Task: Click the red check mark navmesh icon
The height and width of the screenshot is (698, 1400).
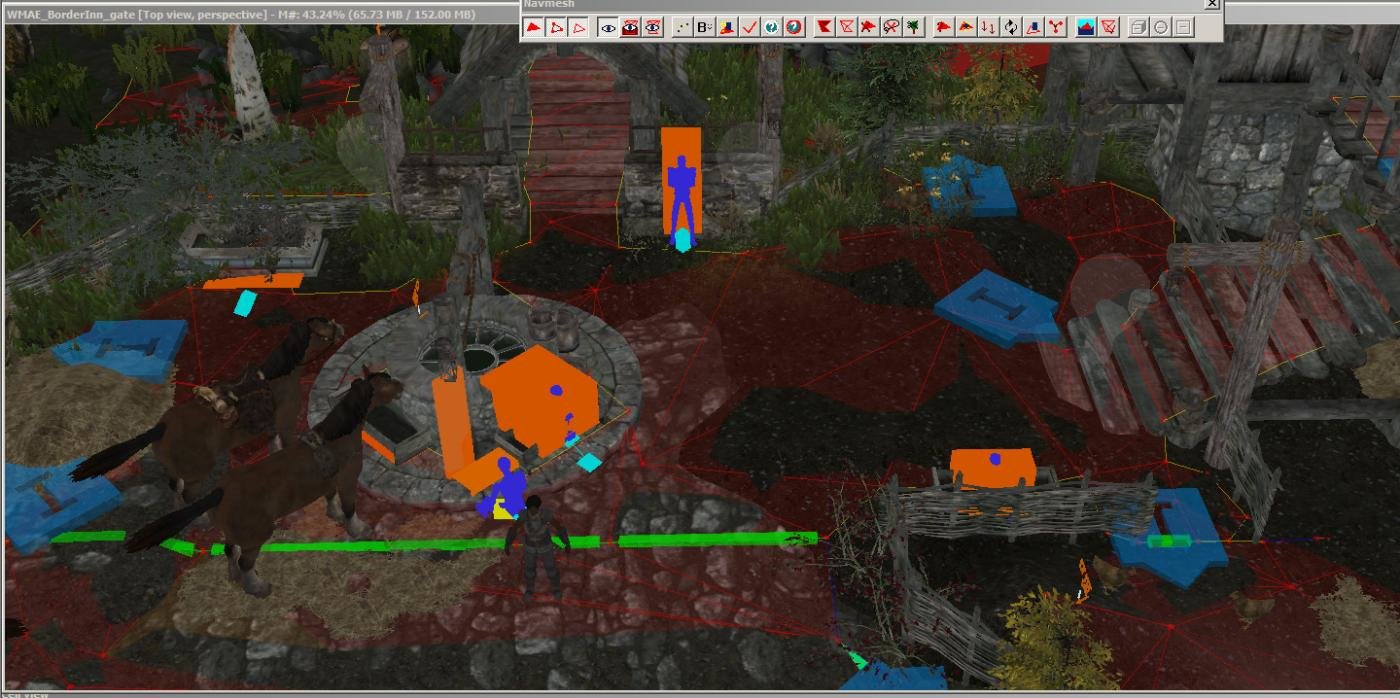Action: tap(749, 28)
